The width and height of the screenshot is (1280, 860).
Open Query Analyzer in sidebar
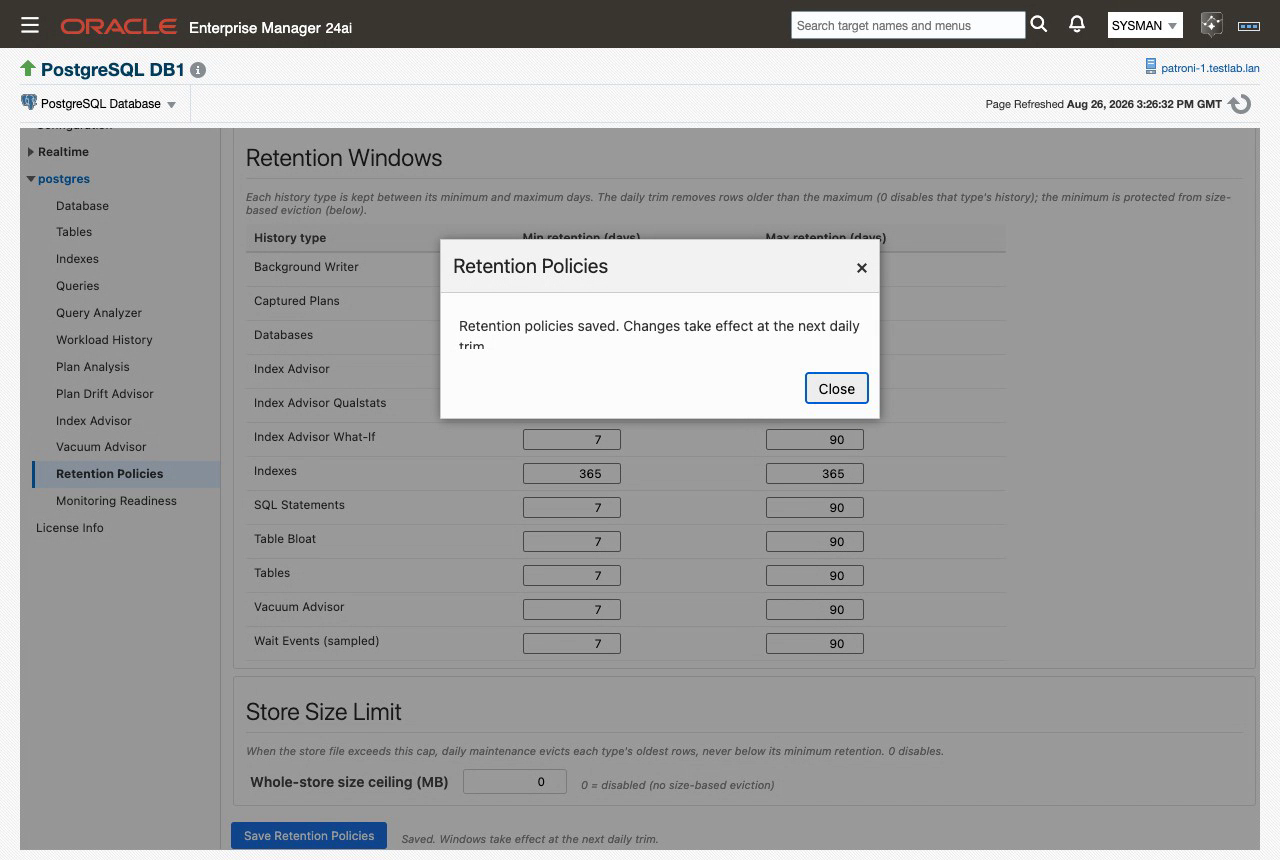(99, 313)
